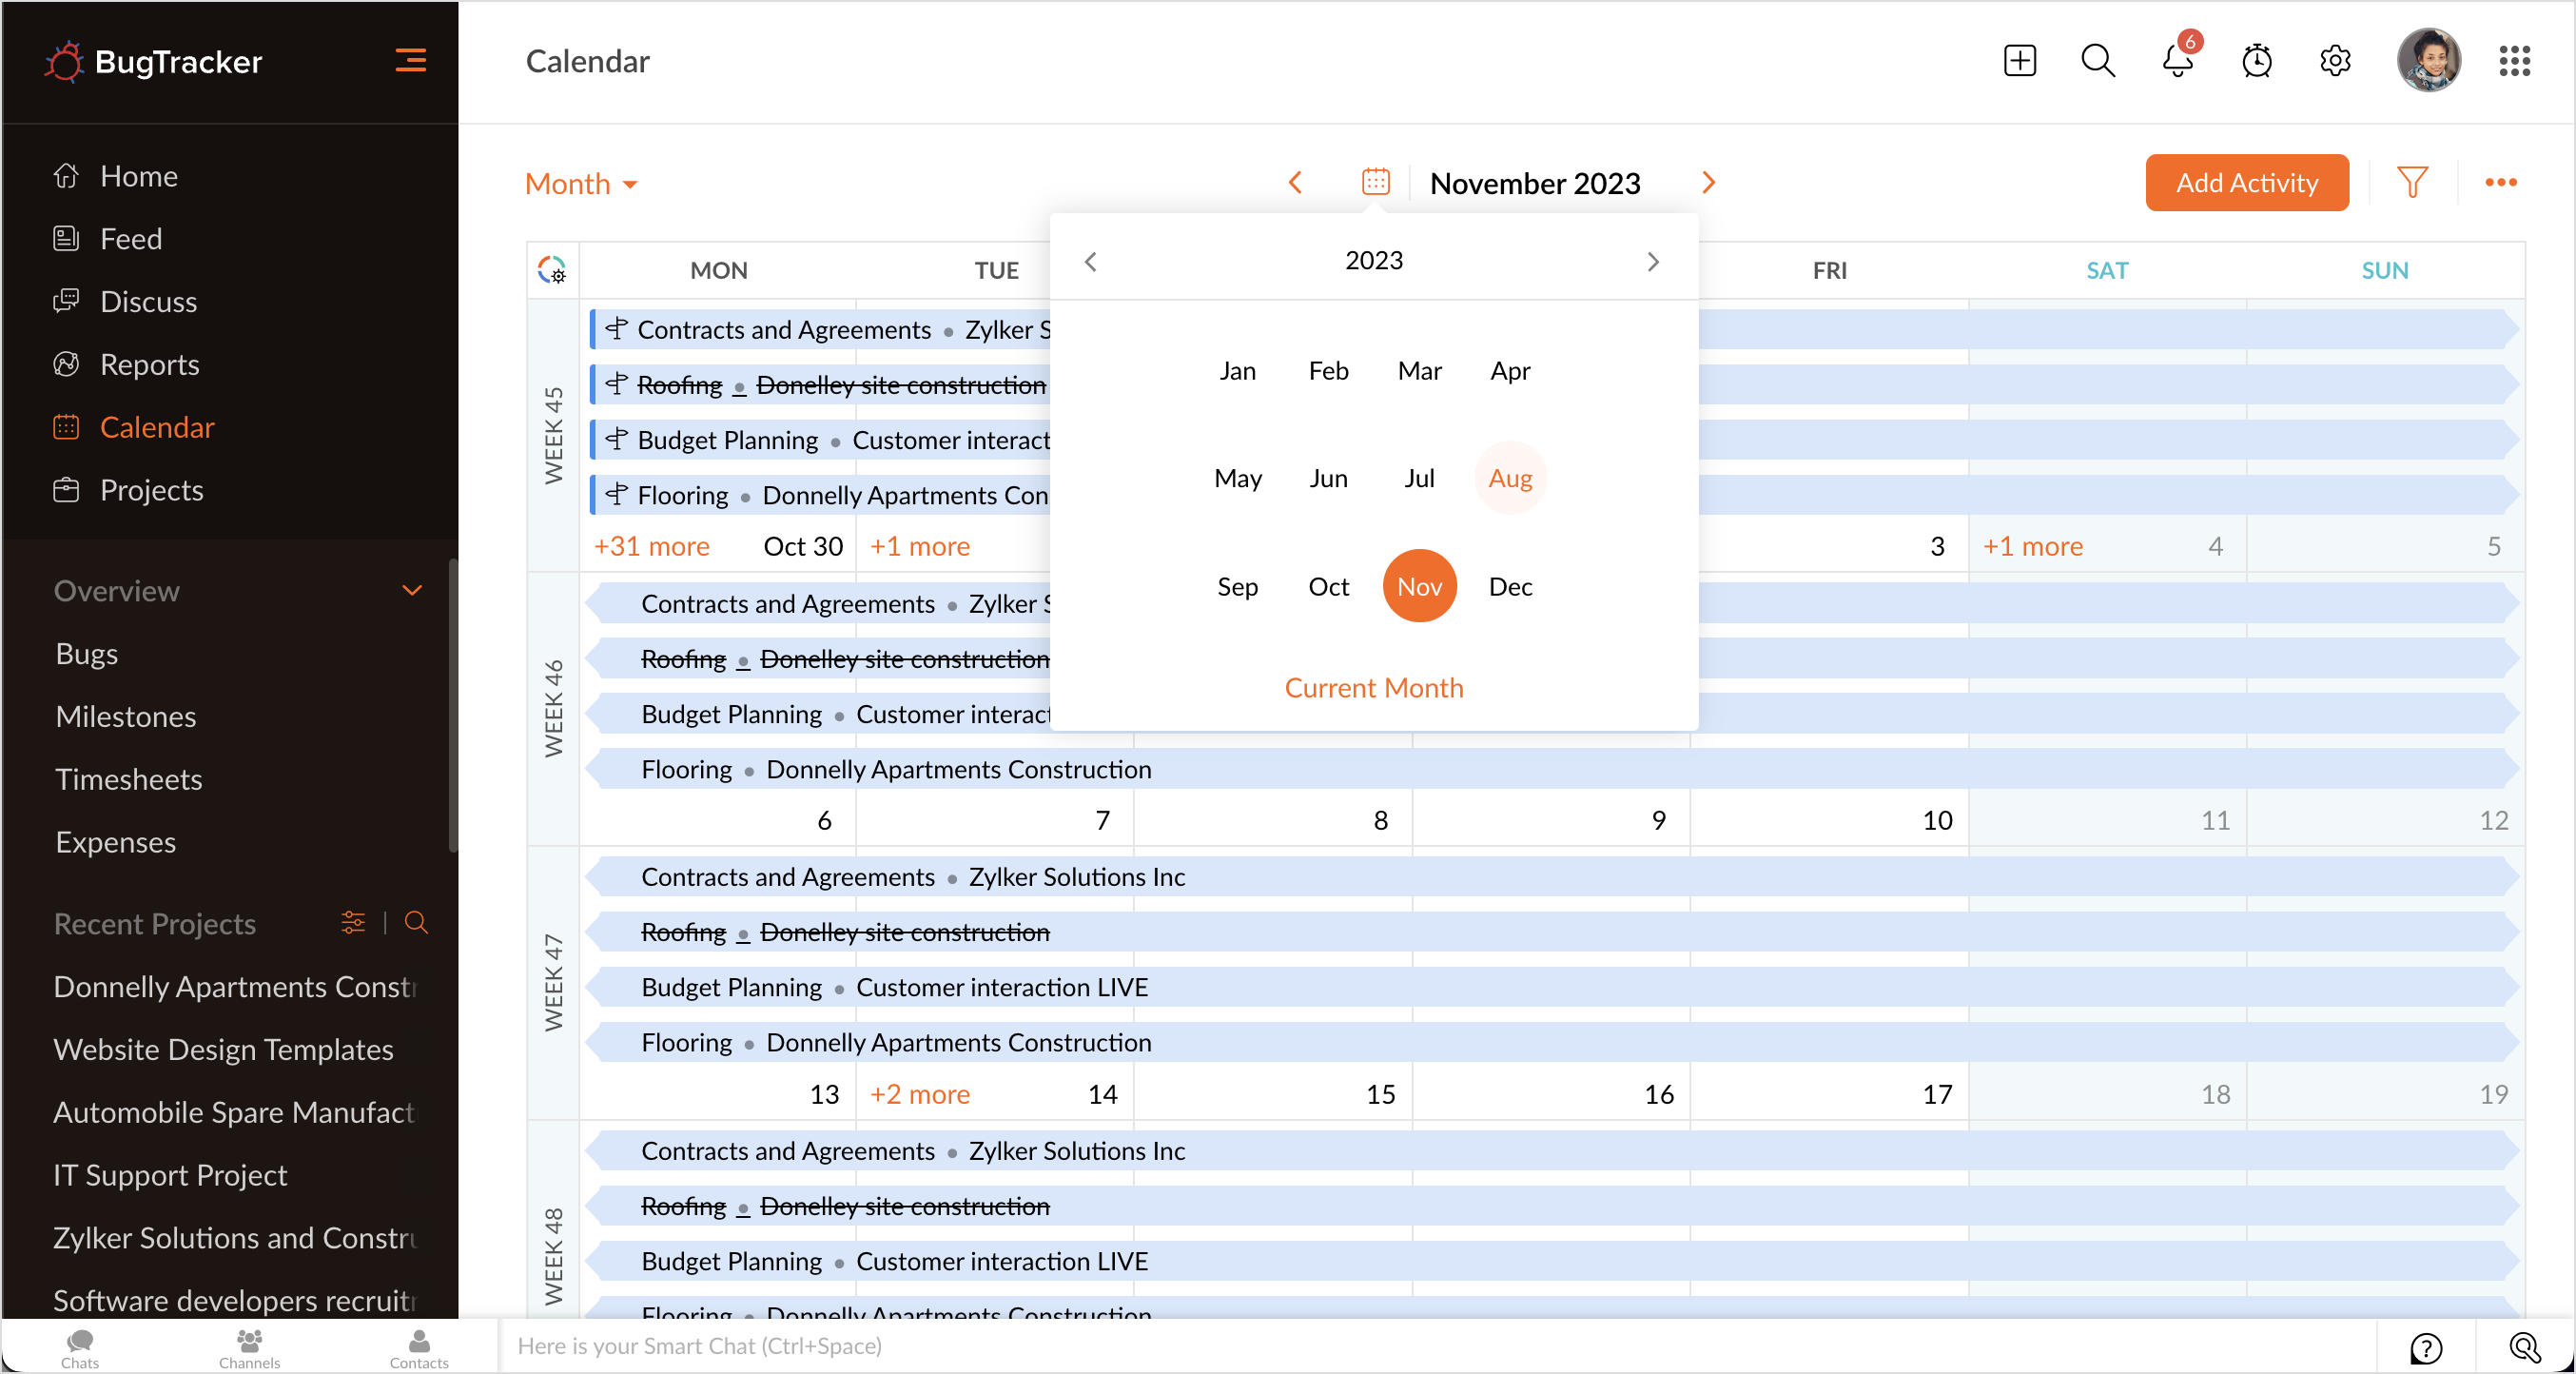Click the calendar settings icon beside MON
2576x1374 pixels.
click(x=552, y=269)
